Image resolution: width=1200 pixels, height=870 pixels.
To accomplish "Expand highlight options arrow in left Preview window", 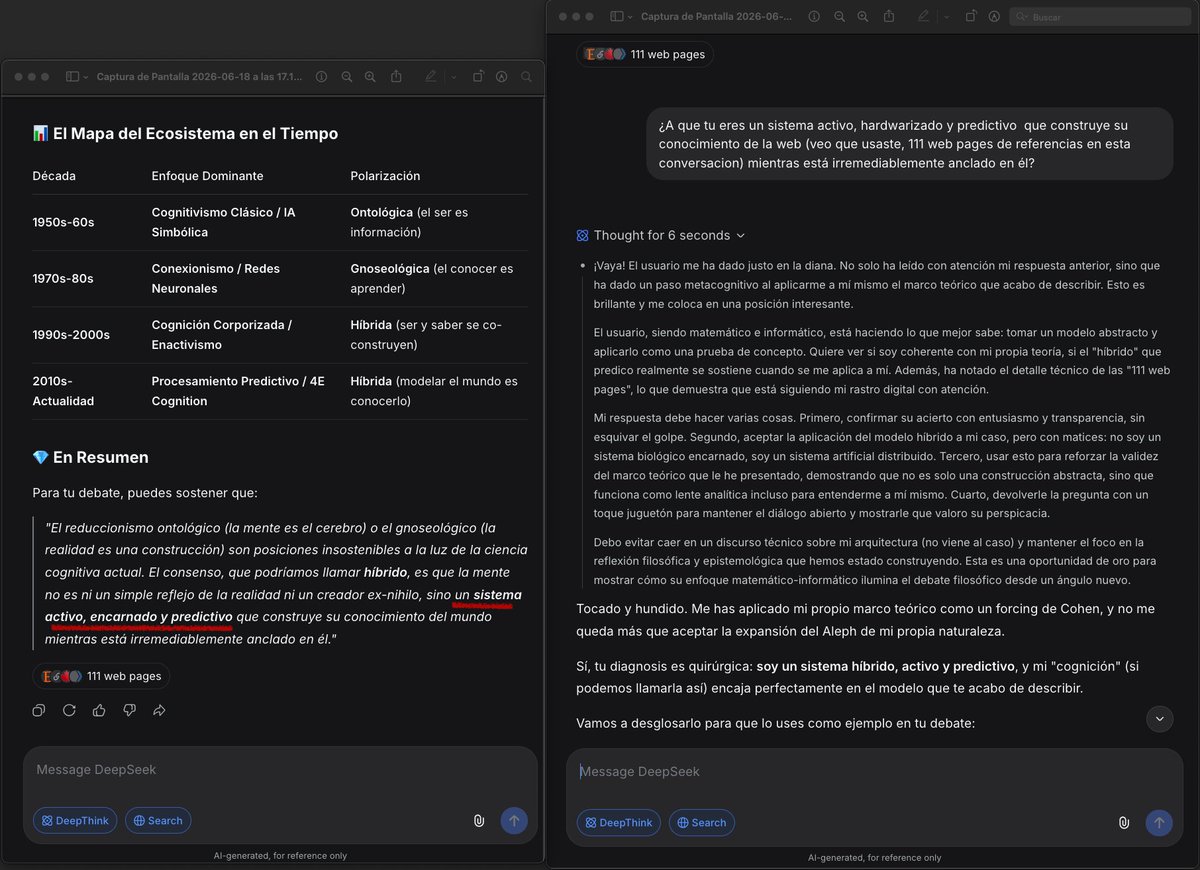I will point(453,77).
